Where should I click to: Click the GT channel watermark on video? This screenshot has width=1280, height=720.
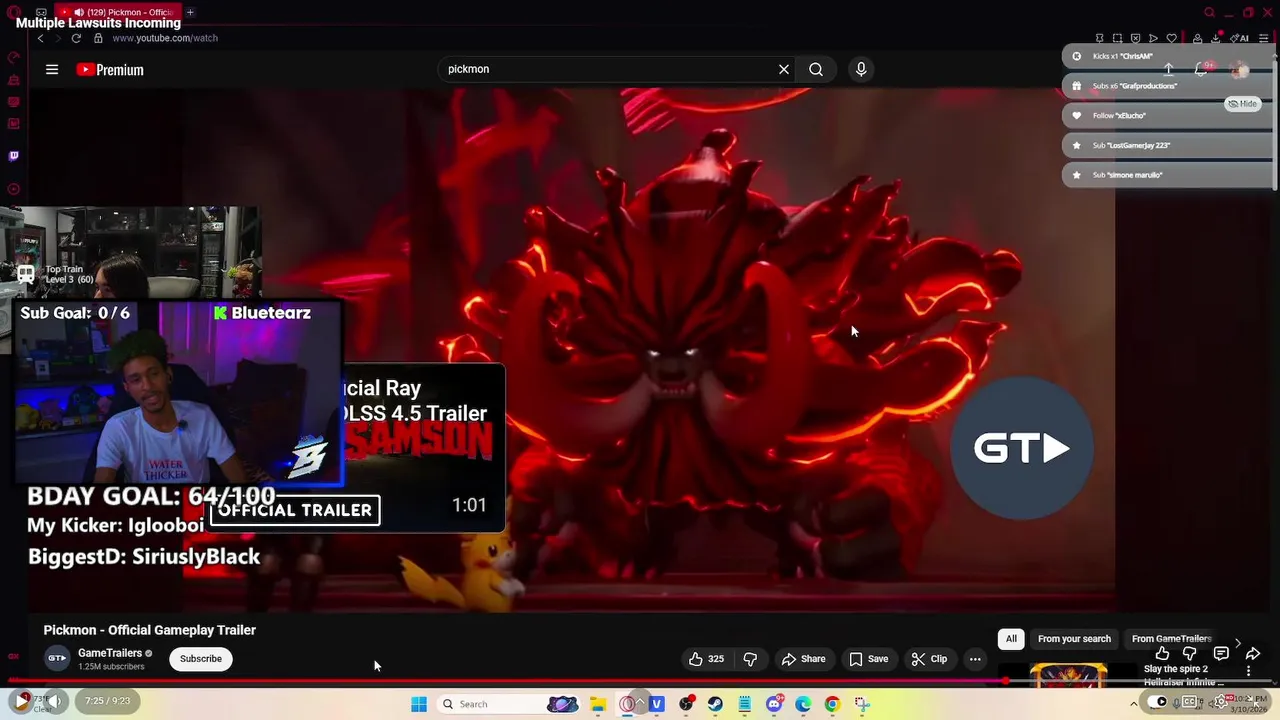[1021, 448]
